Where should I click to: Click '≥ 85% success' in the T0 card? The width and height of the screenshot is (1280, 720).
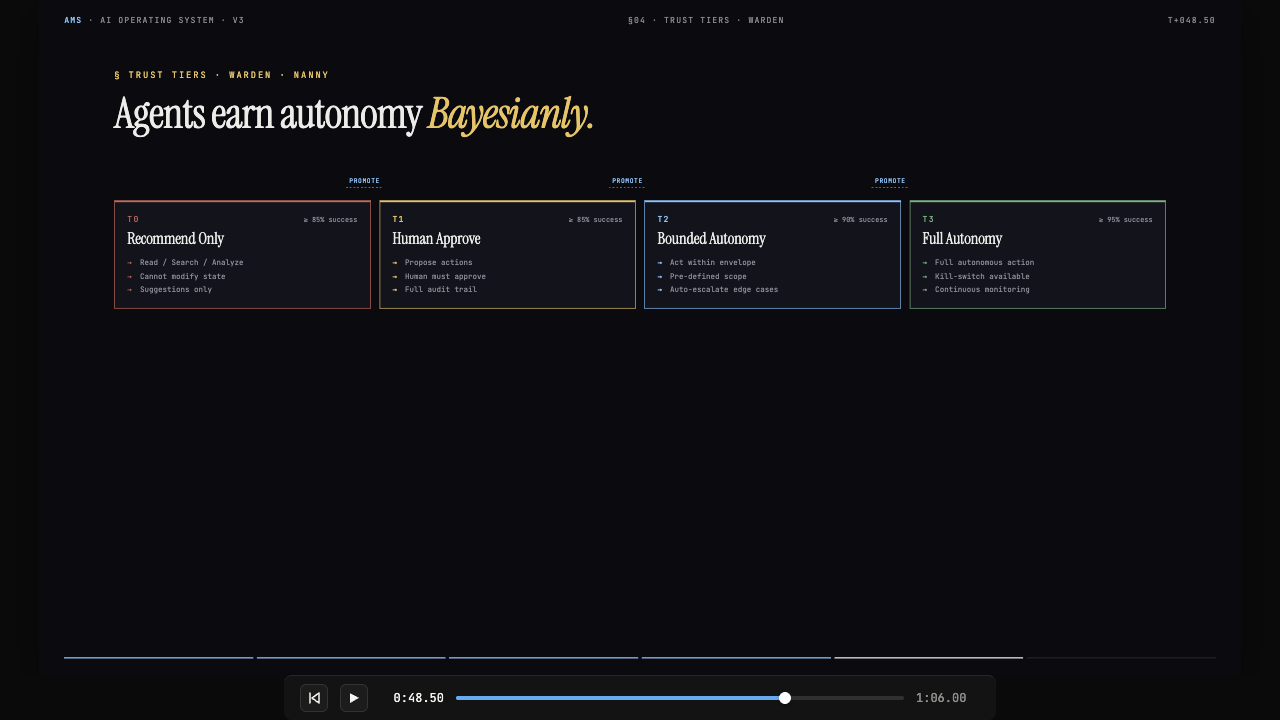click(330, 220)
